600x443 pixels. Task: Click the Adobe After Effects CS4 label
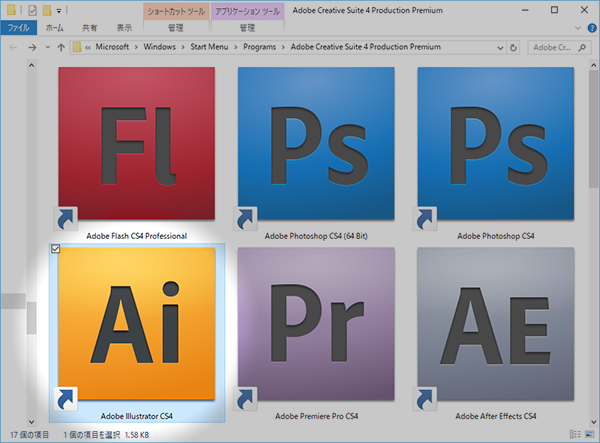496,416
